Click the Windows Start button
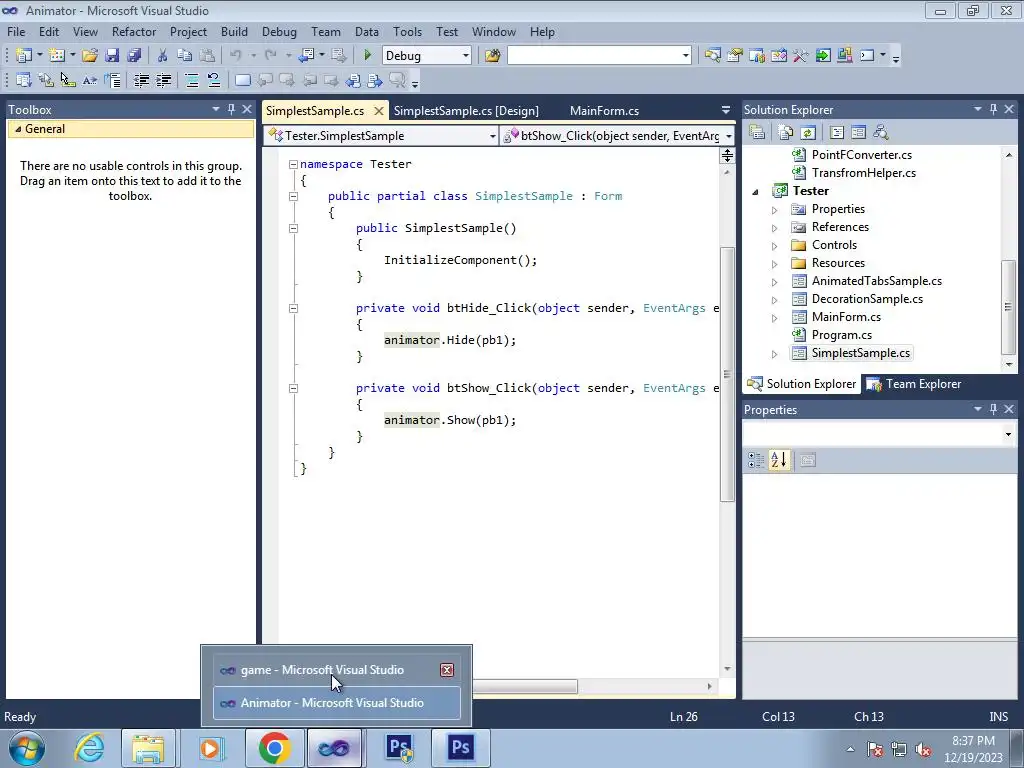Viewport: 1024px width, 768px height. click(x=27, y=748)
